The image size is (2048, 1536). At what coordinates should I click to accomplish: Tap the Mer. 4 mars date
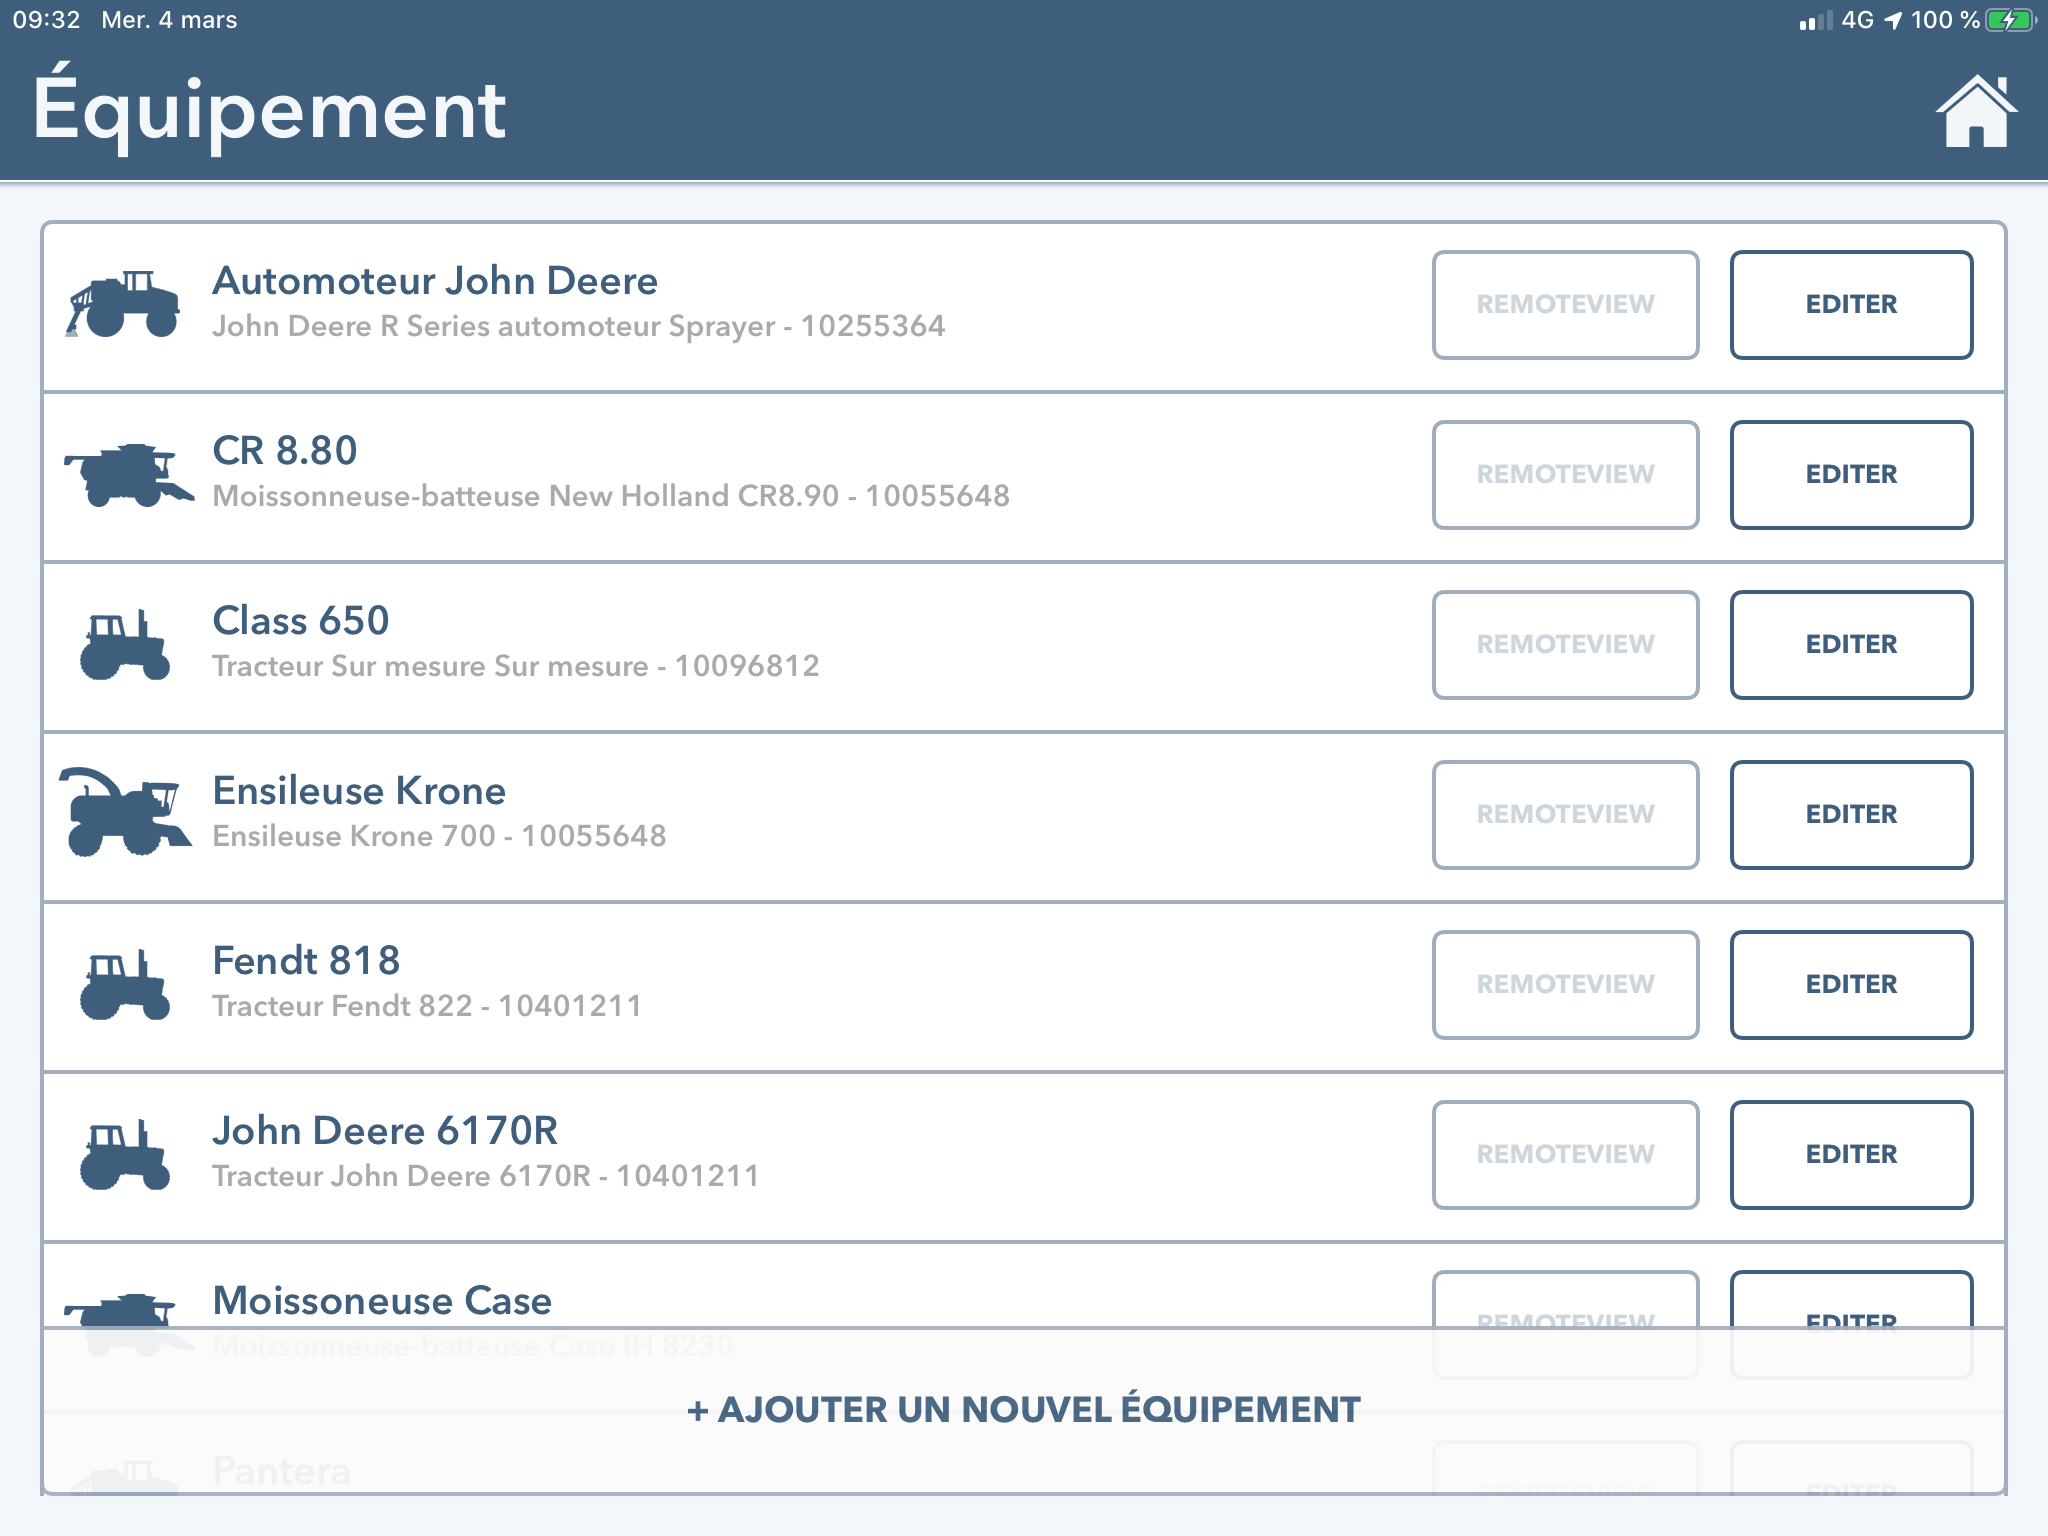[x=169, y=20]
